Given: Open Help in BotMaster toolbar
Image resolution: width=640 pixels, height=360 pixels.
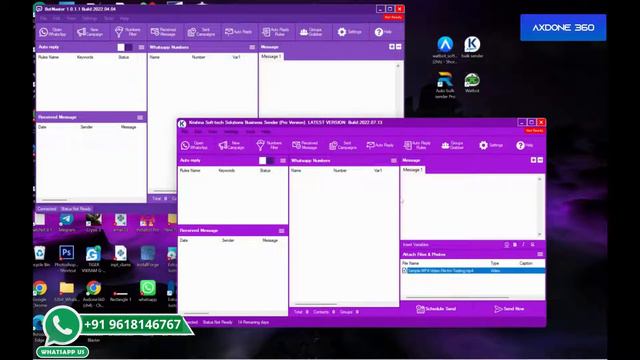Looking at the screenshot, I should (383, 31).
